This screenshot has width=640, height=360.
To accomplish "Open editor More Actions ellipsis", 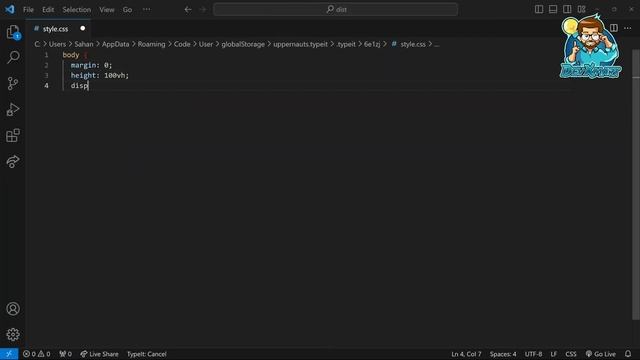I will click(627, 28).
